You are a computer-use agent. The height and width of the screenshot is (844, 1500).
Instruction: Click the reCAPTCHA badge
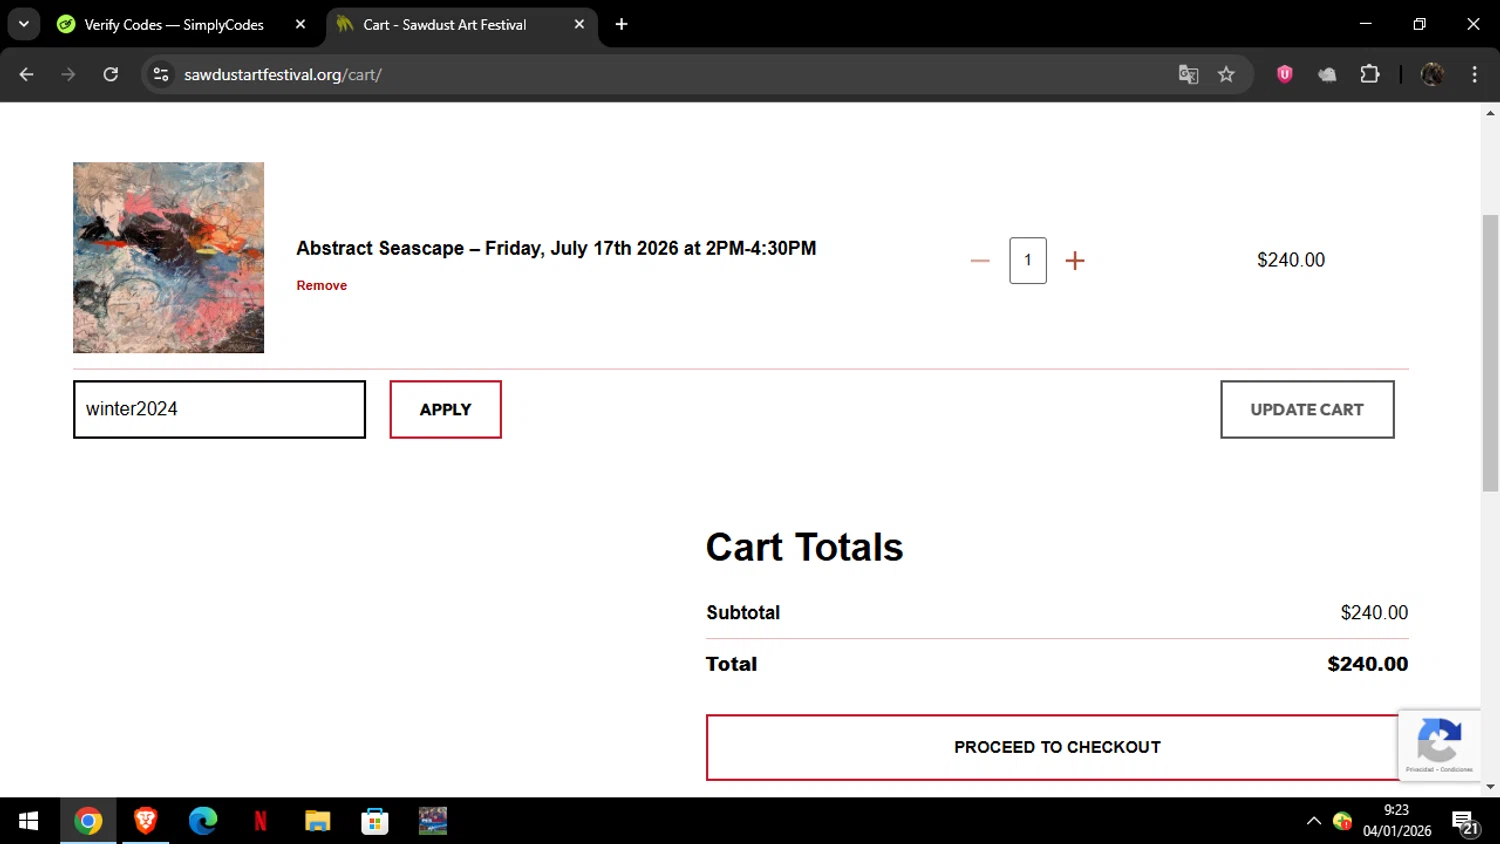click(x=1439, y=746)
